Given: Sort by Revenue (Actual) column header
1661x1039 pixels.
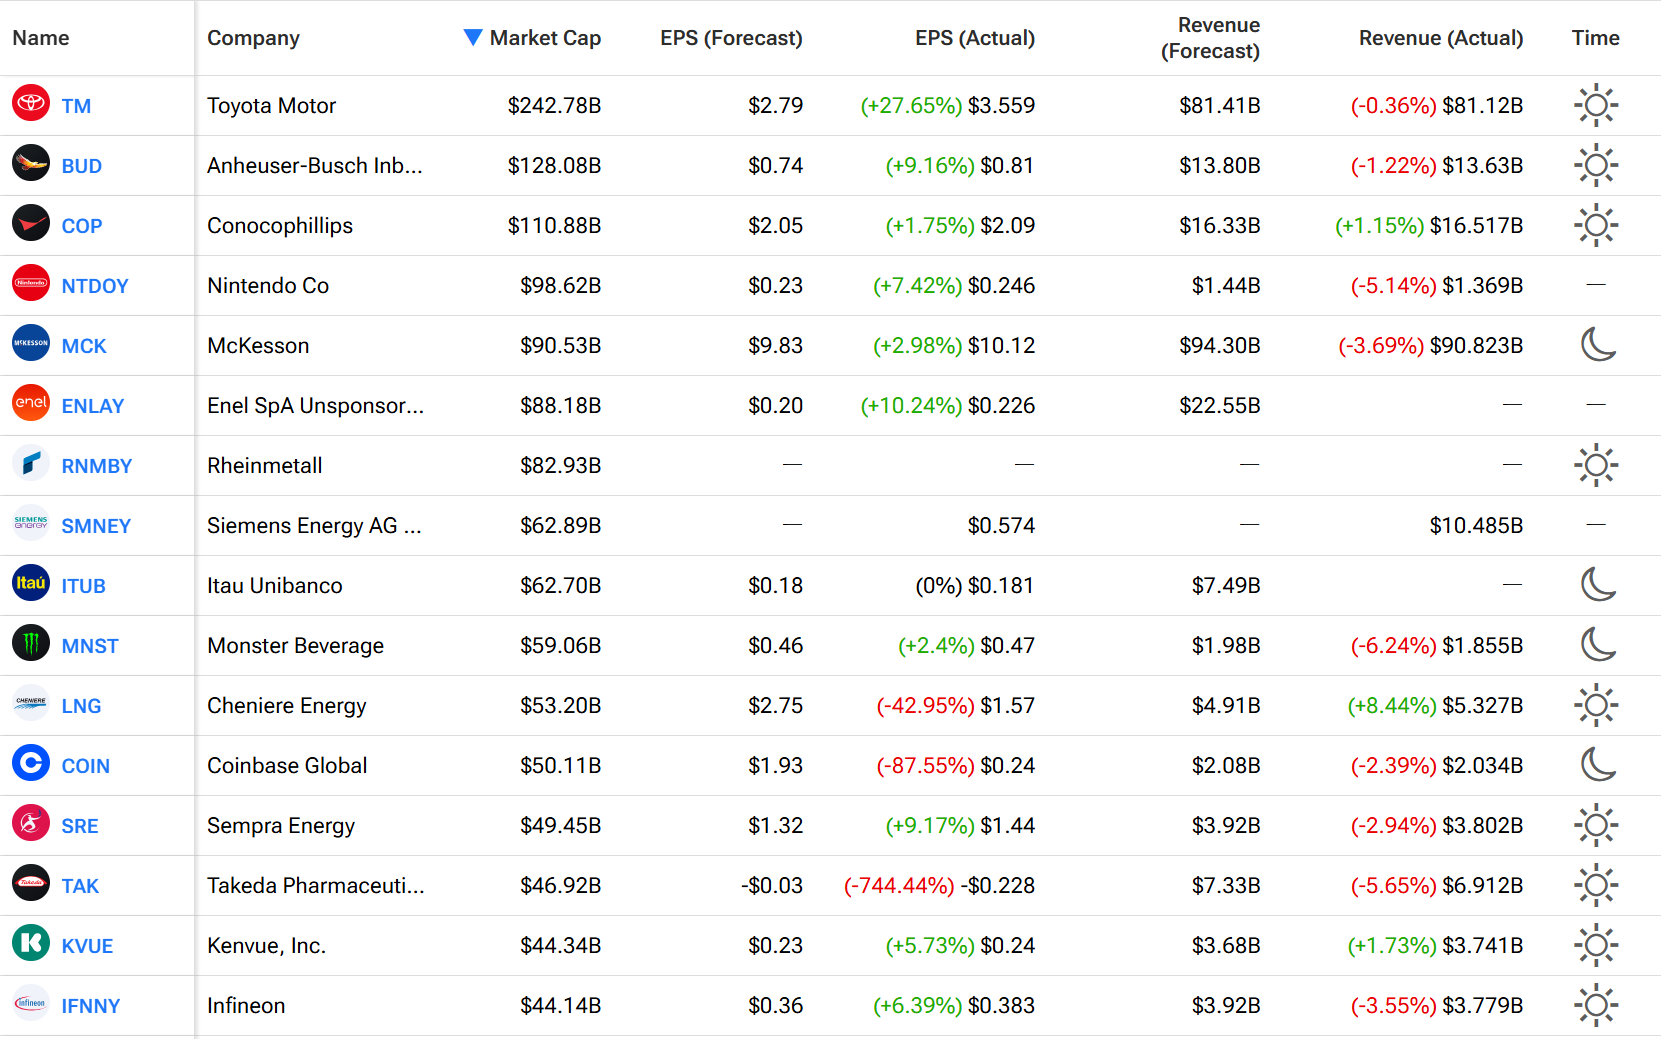Looking at the screenshot, I should pyautogui.click(x=1441, y=38).
